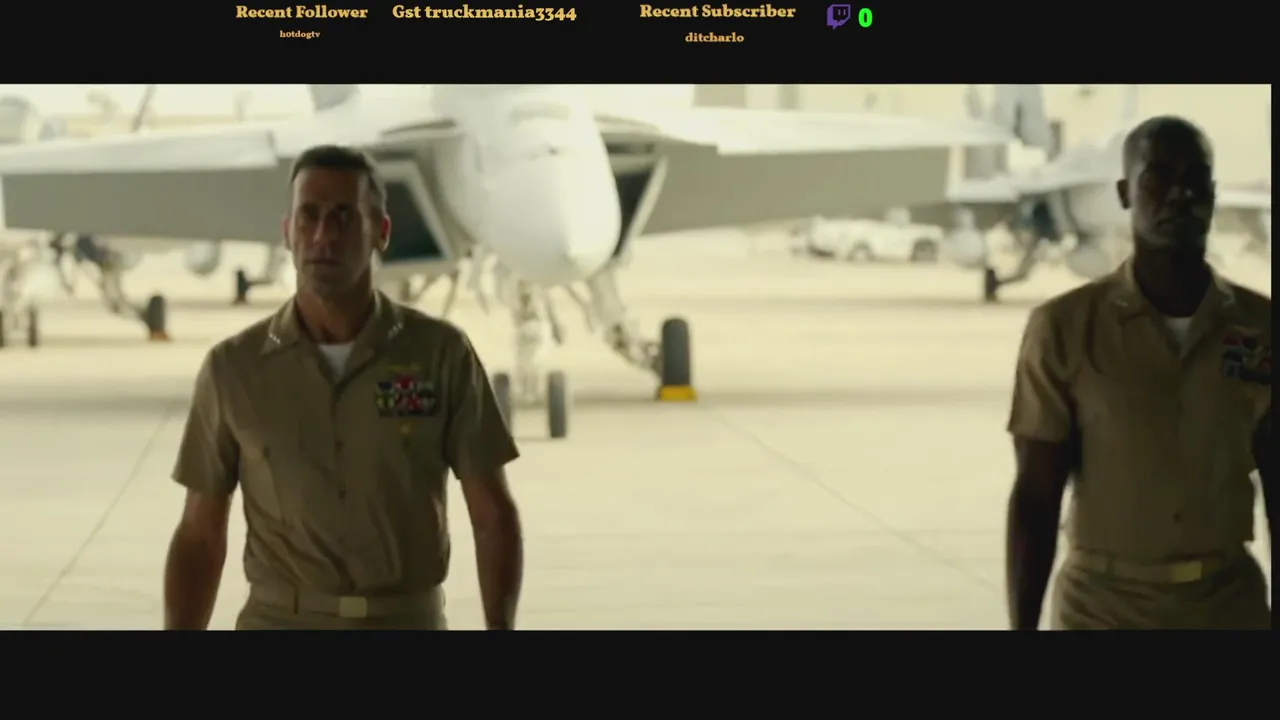Select the 'Recent Follower' label
The height and width of the screenshot is (720, 1280).
(x=301, y=12)
